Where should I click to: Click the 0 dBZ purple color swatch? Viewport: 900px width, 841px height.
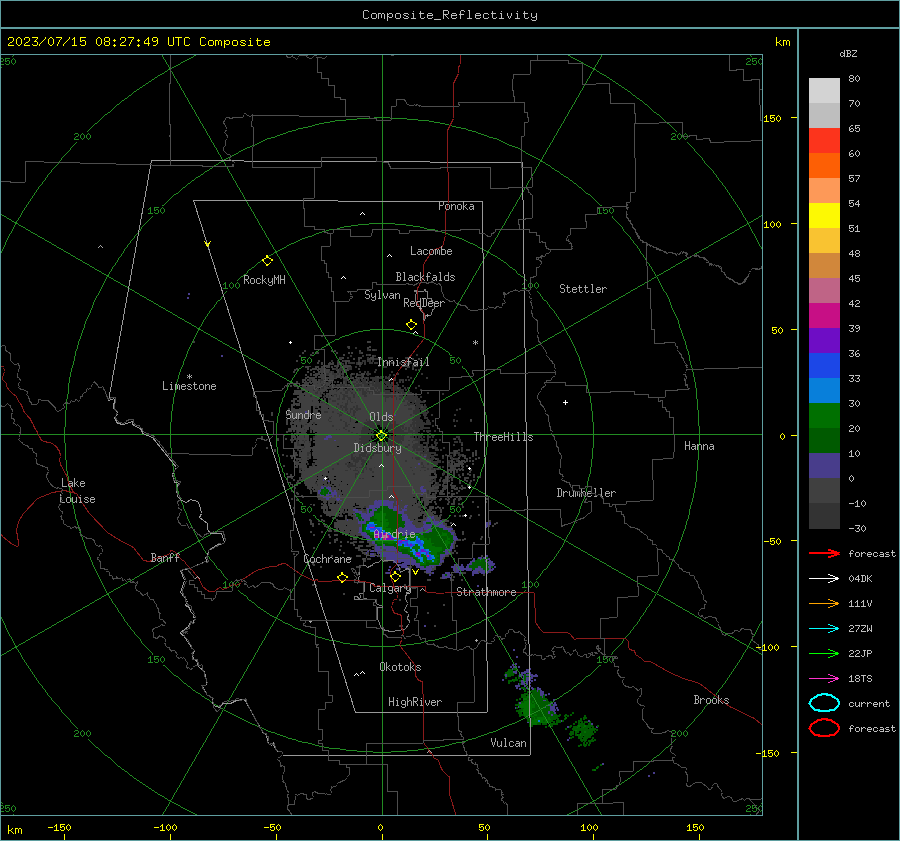824,466
